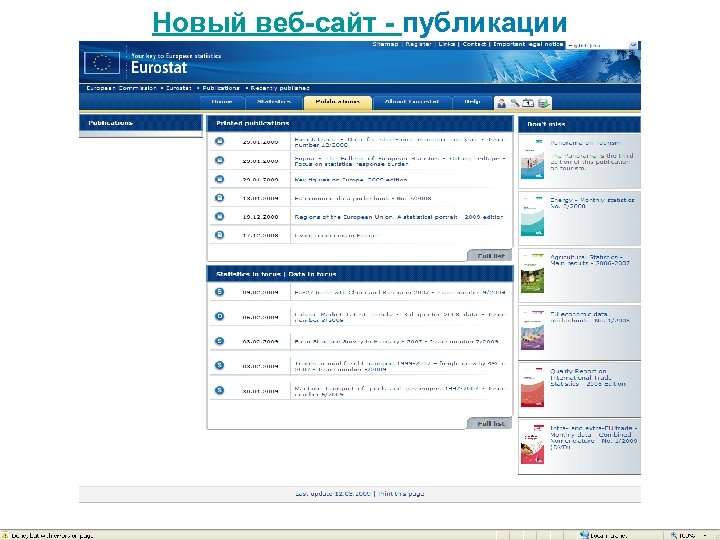720x540 pixels.
Task: Click Publications in the left sidebar menu
Action: click(x=111, y=123)
